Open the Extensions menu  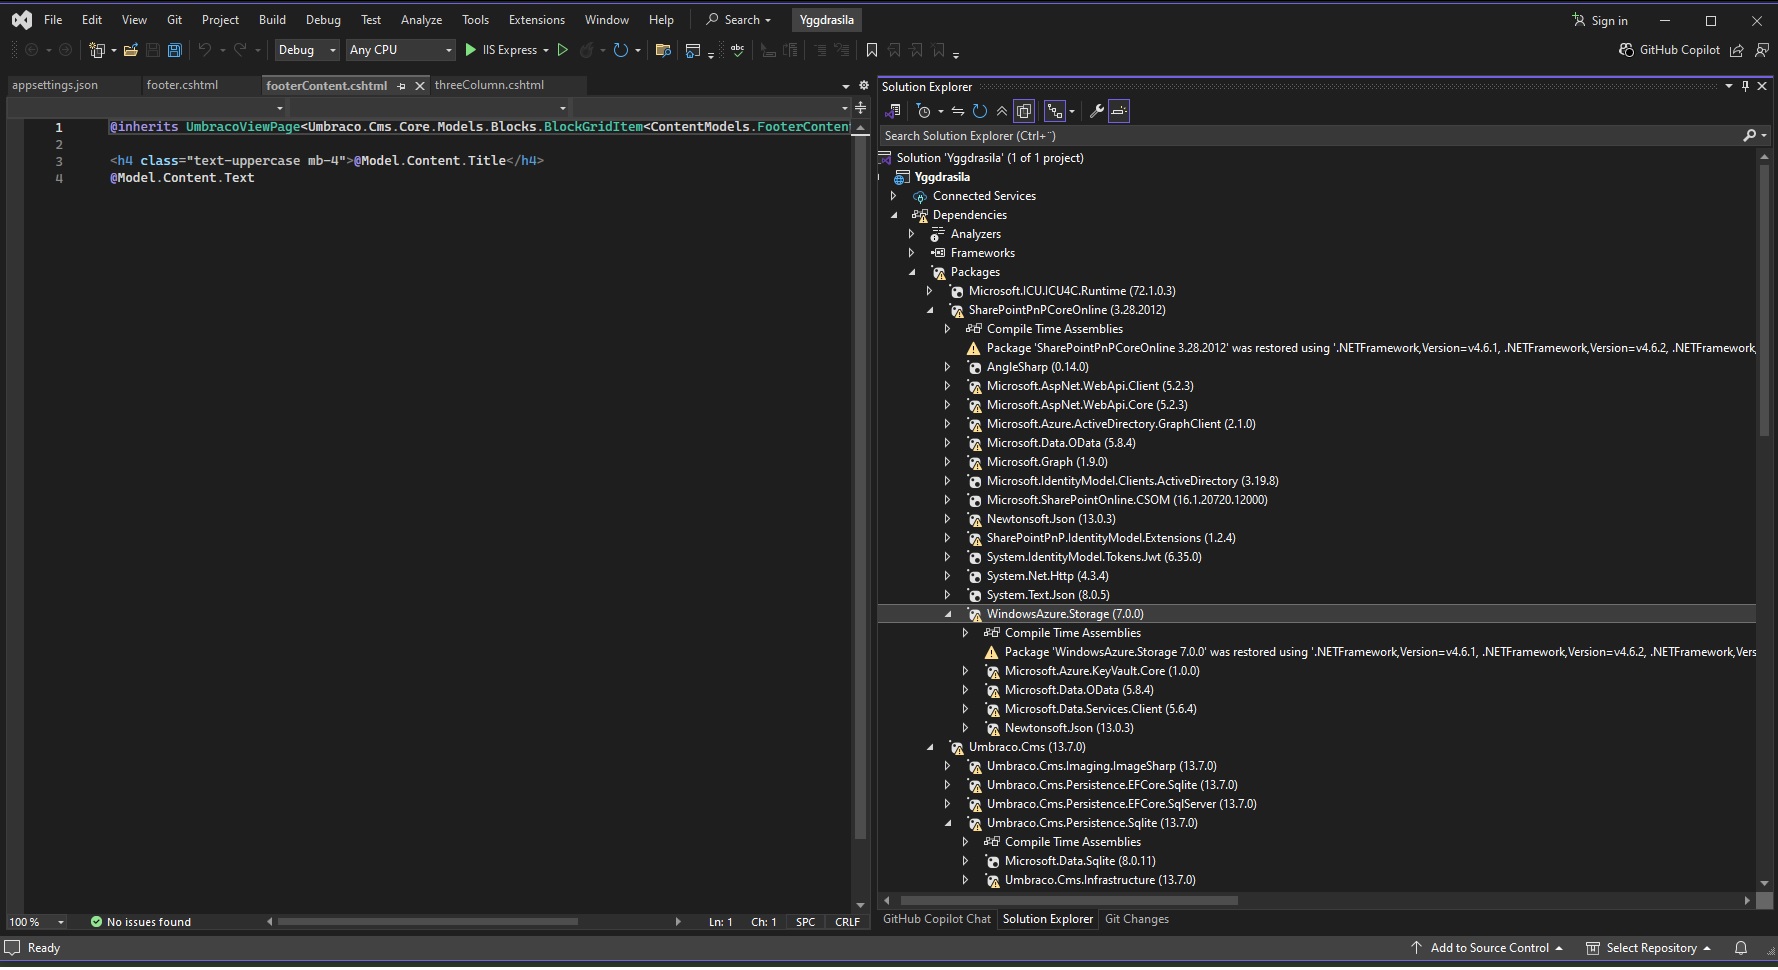(x=537, y=20)
